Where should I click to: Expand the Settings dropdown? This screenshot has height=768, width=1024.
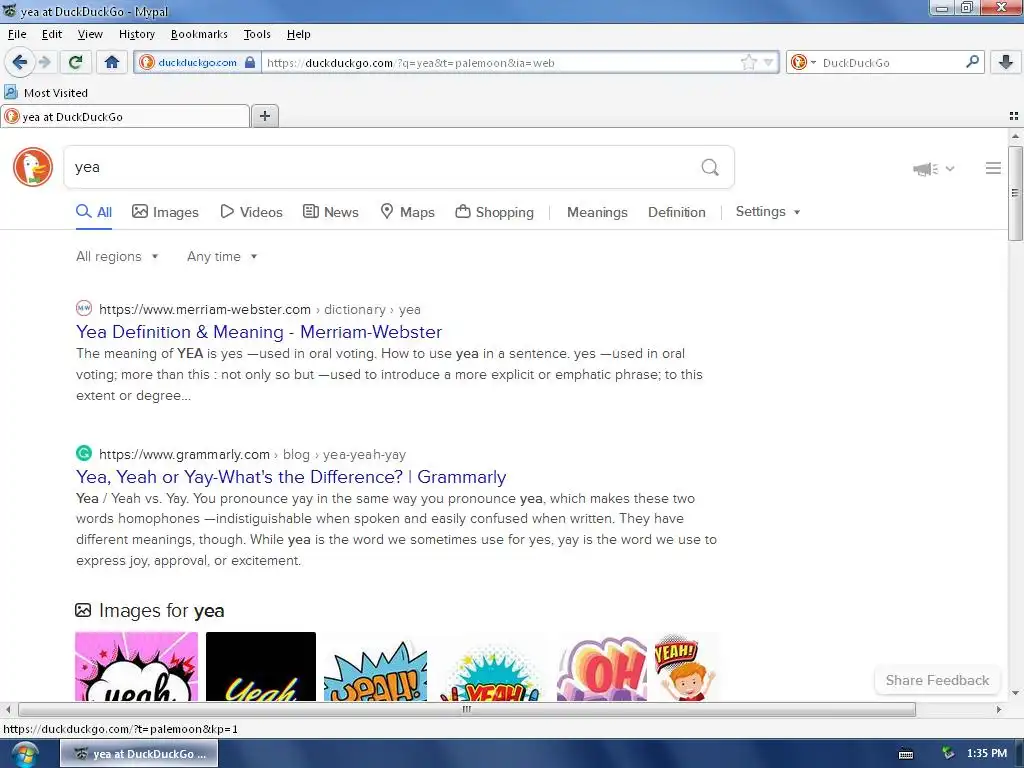pos(768,212)
